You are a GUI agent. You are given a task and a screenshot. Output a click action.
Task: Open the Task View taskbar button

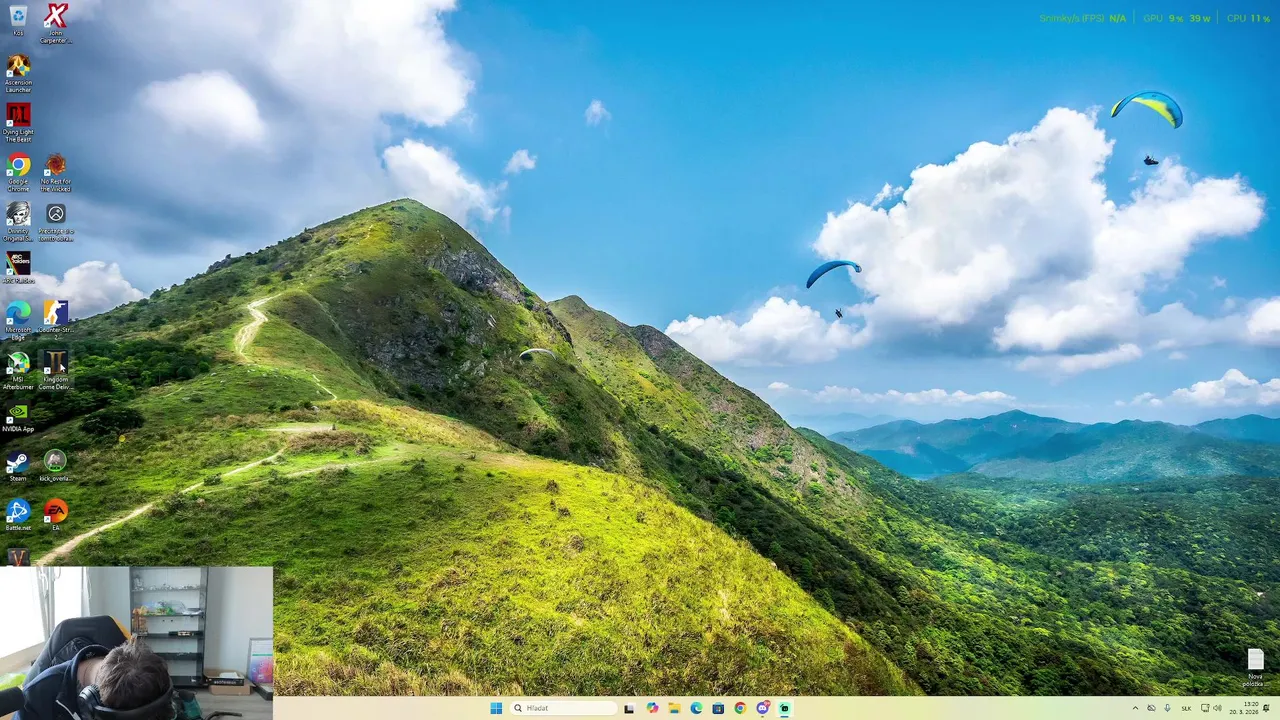629,708
